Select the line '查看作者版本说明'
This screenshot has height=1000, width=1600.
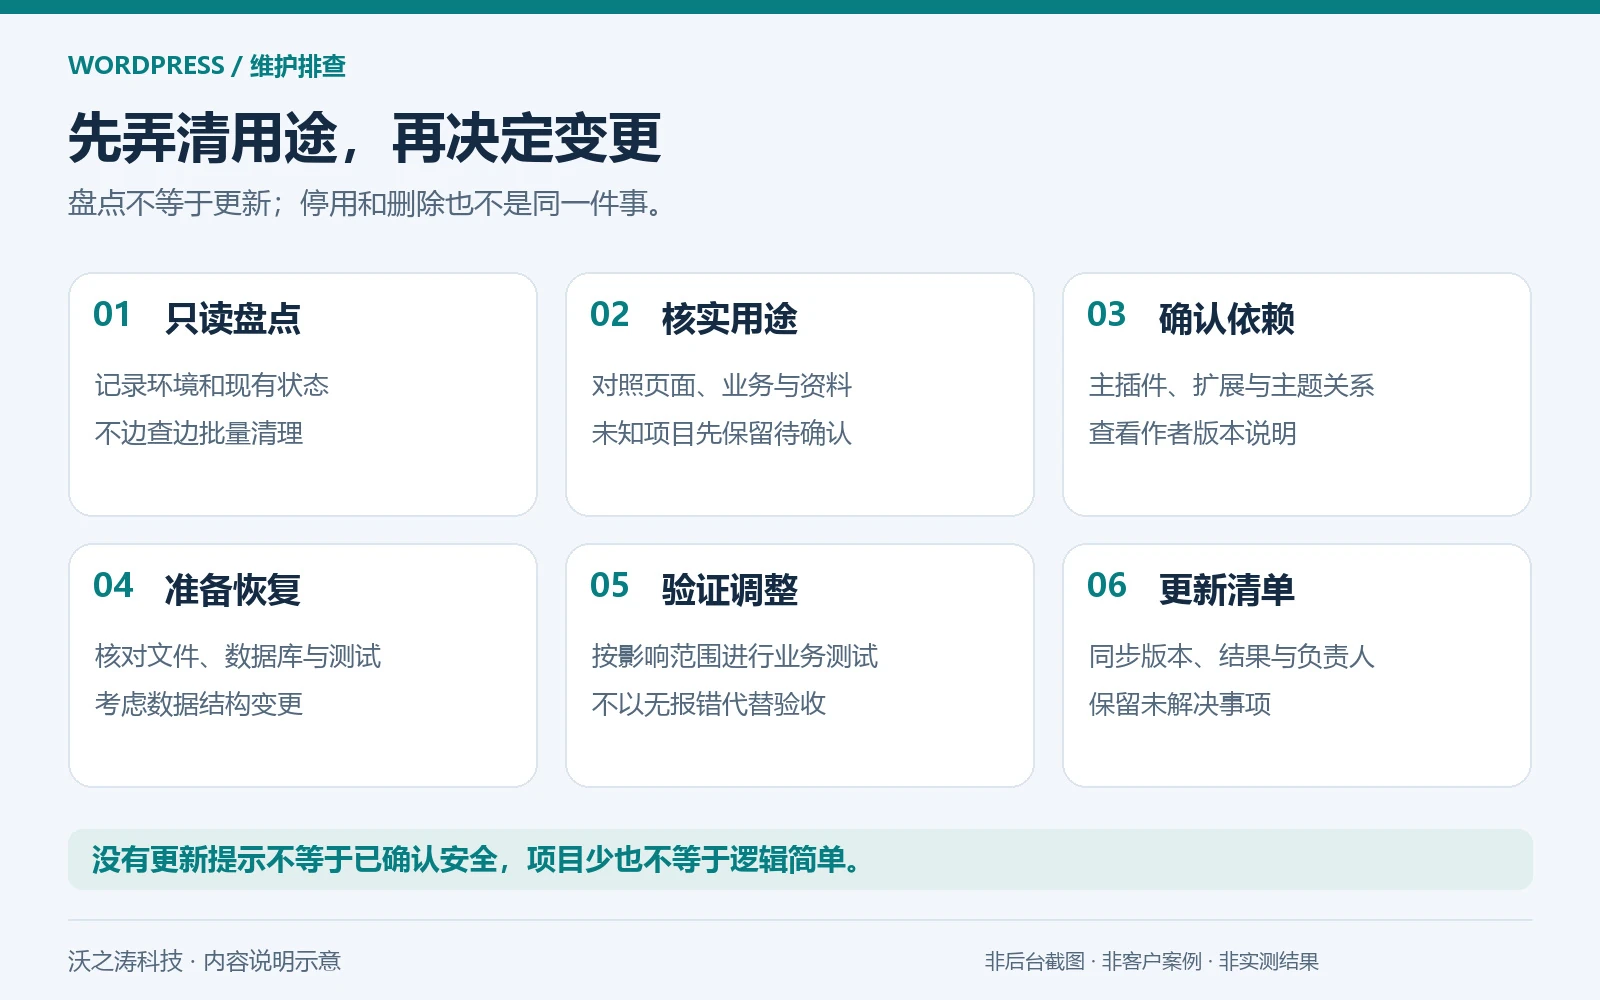1193,433
